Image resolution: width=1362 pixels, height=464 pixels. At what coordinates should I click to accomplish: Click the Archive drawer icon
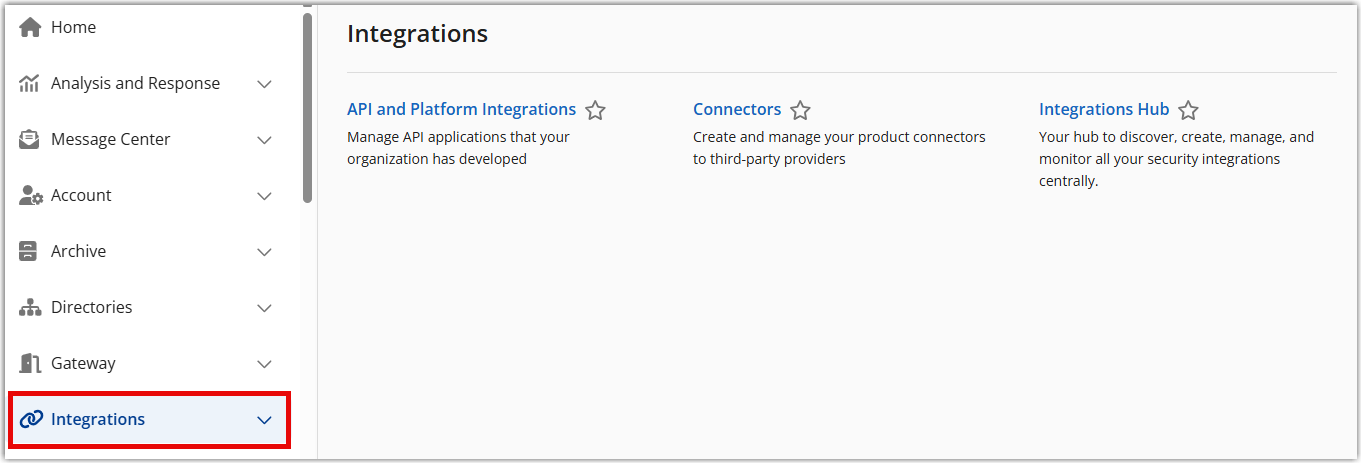(x=30, y=252)
